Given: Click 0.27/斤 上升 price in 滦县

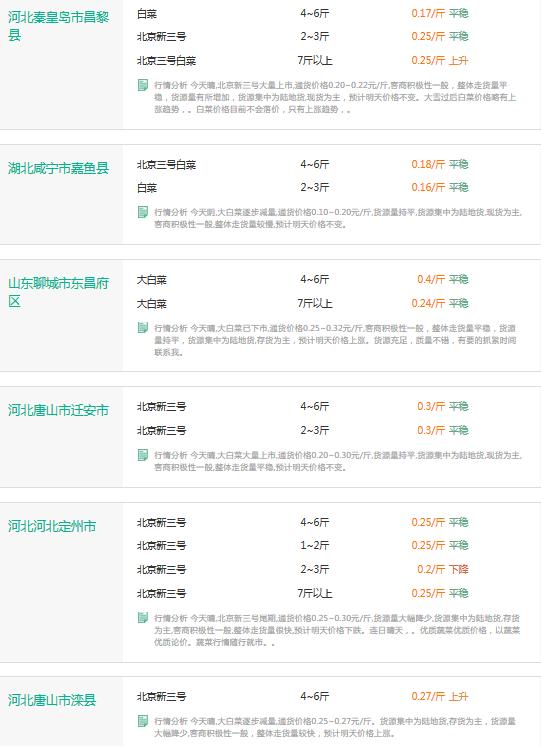Looking at the screenshot, I should [x=440, y=697].
